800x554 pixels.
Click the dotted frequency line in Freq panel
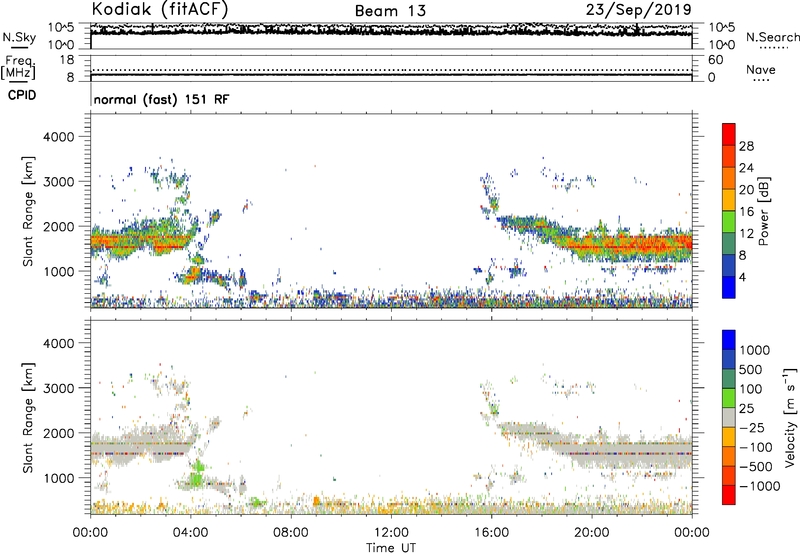391,70
